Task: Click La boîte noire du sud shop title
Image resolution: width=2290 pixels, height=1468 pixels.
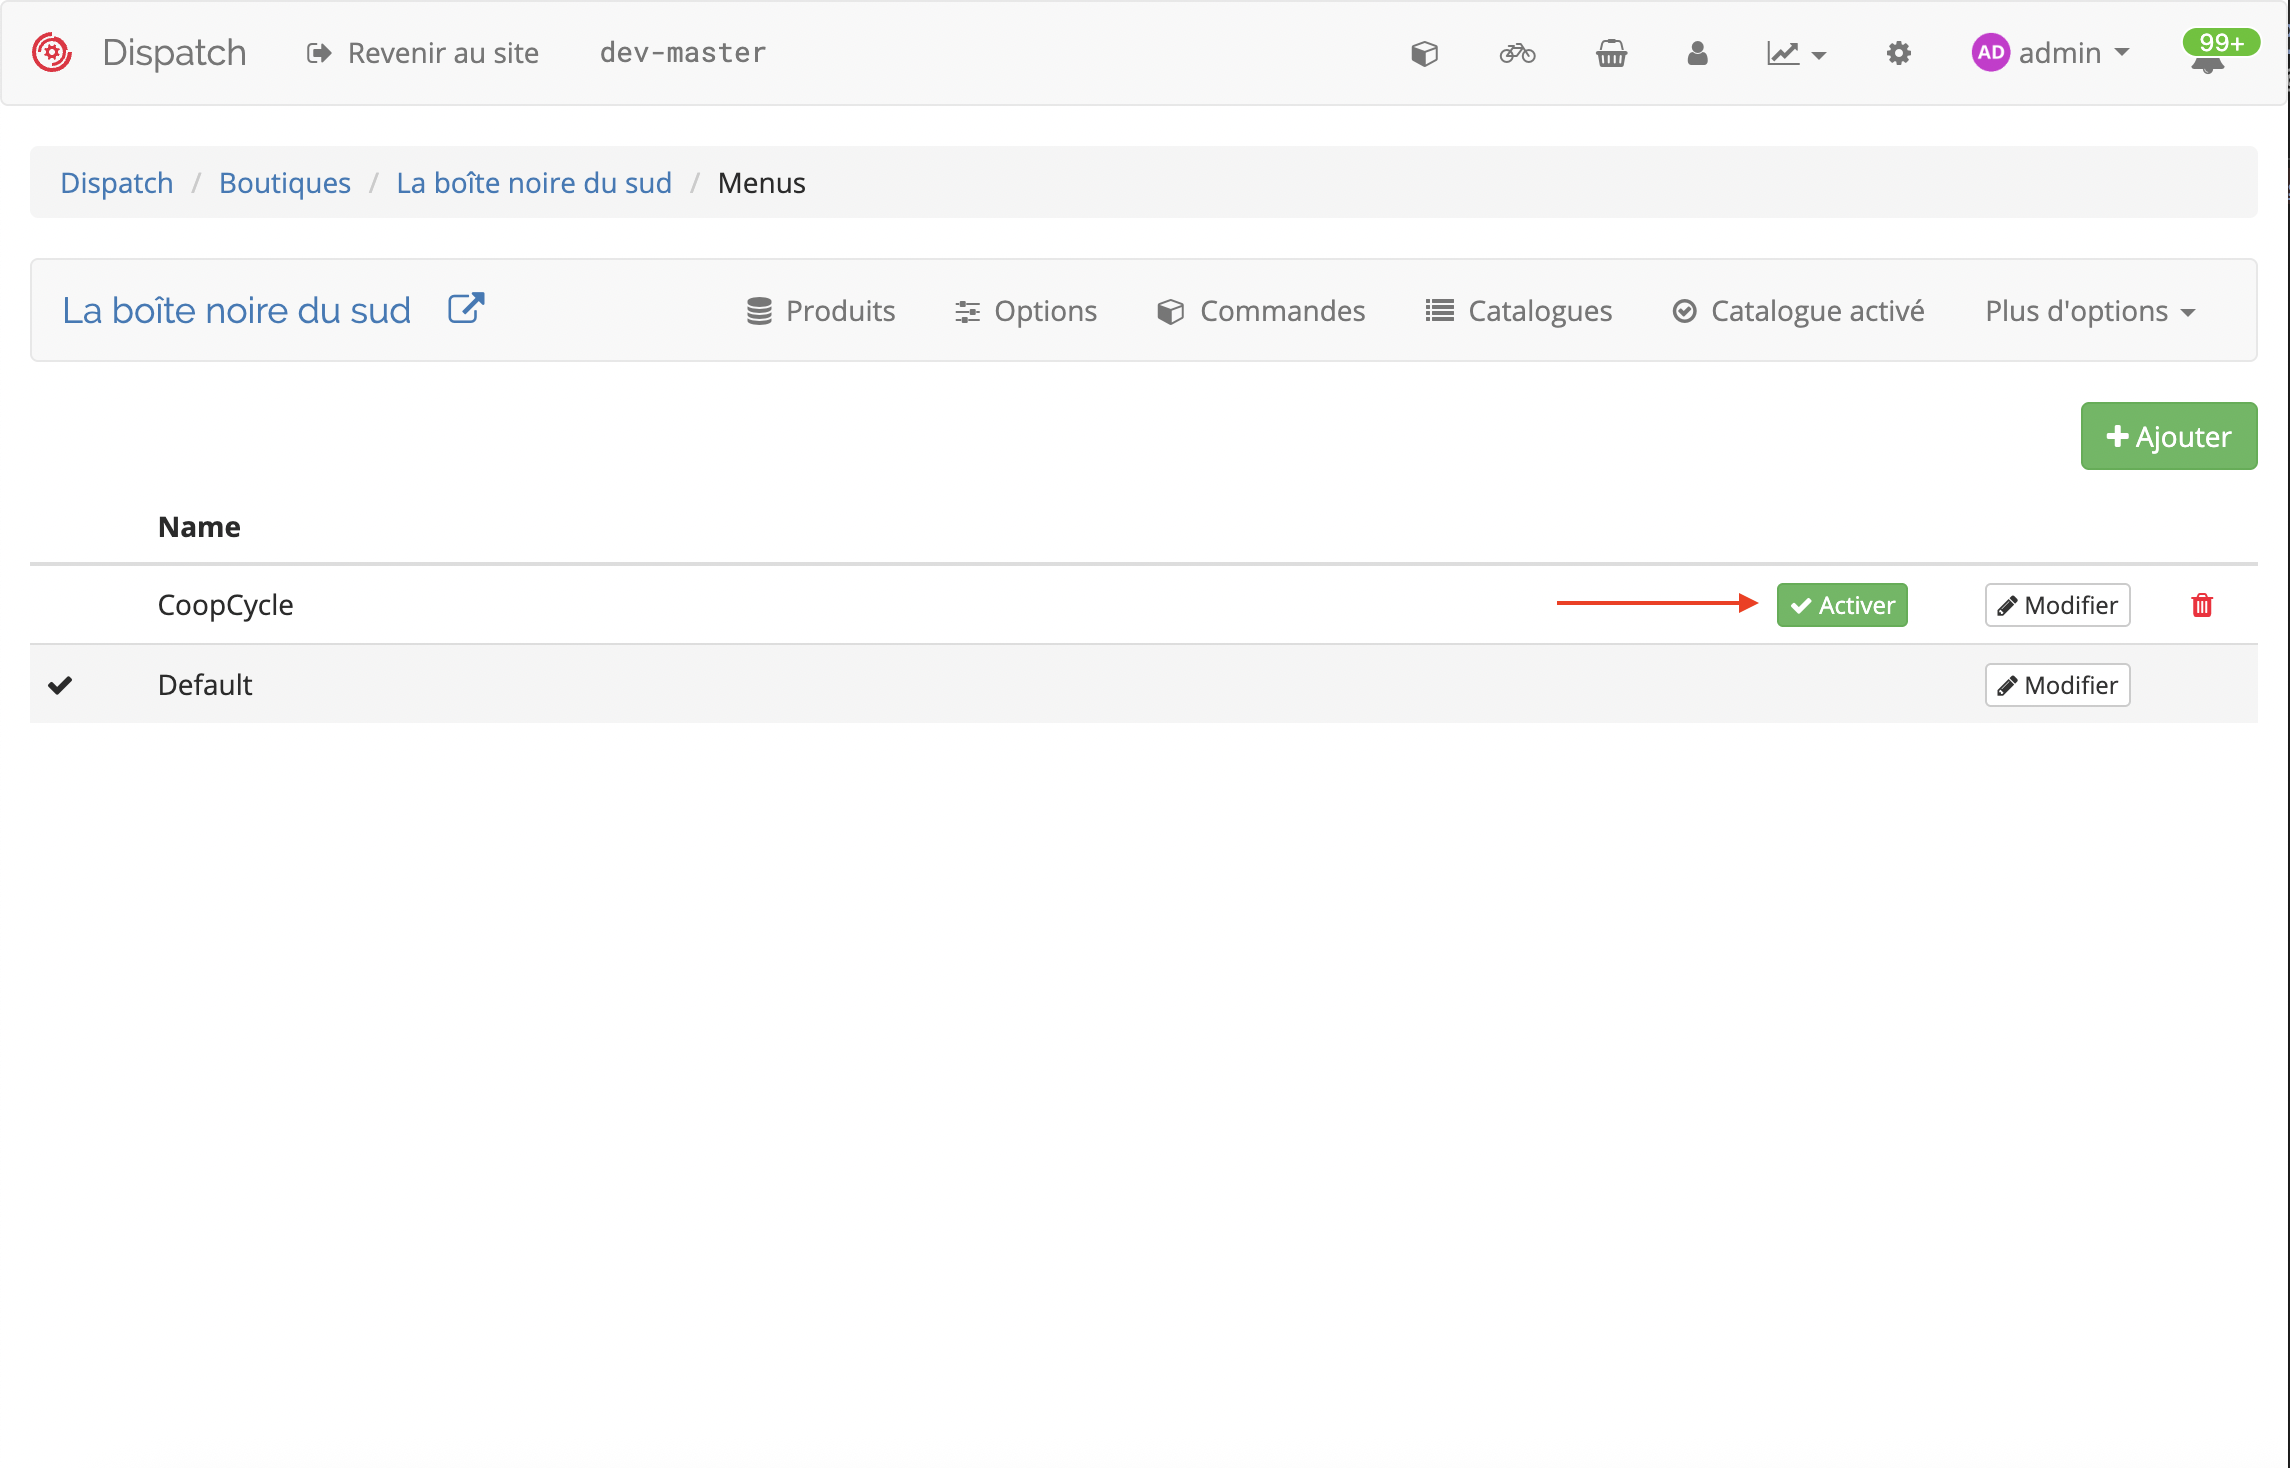Action: pos(237,311)
